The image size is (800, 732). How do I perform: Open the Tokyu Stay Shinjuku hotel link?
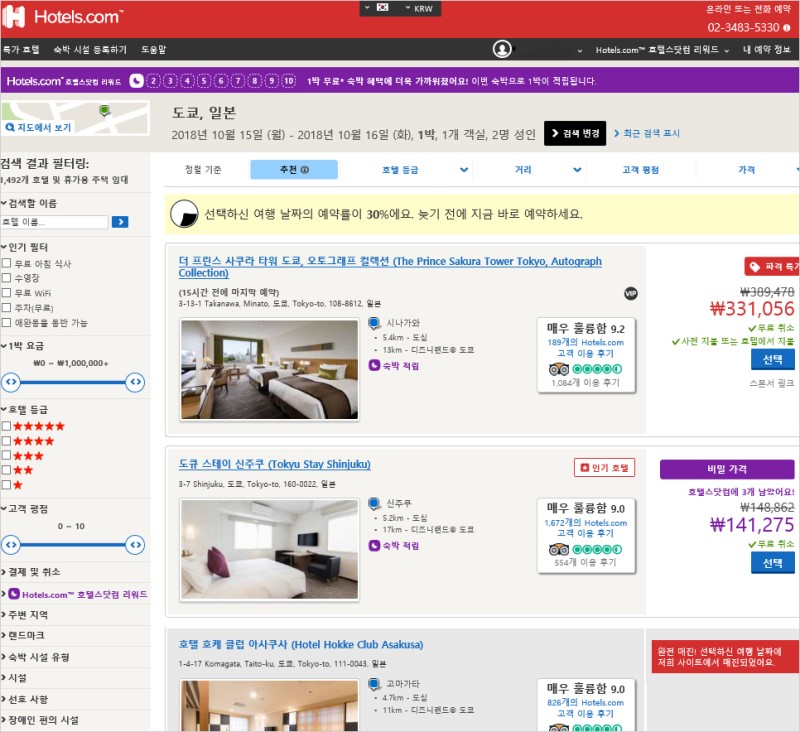pos(274,464)
